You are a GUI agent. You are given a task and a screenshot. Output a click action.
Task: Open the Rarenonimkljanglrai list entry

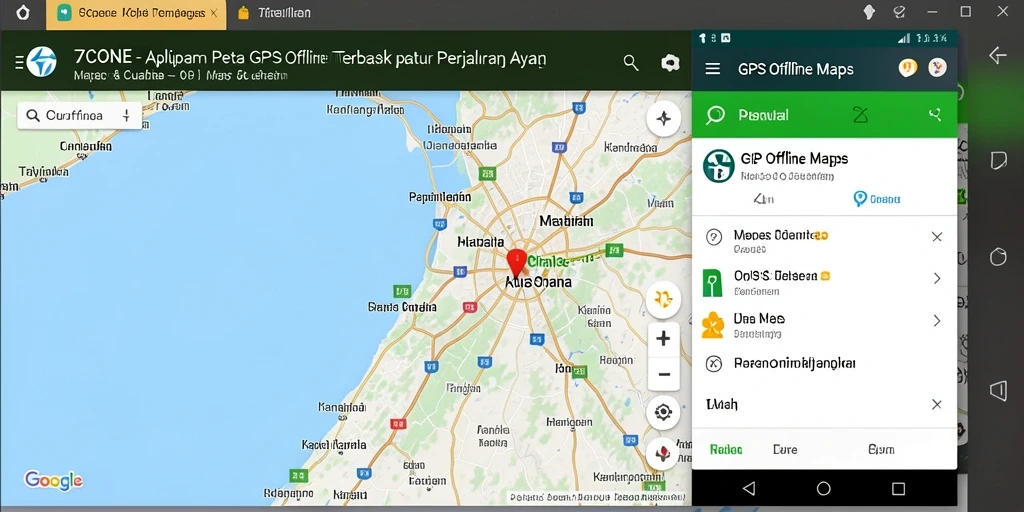824,364
